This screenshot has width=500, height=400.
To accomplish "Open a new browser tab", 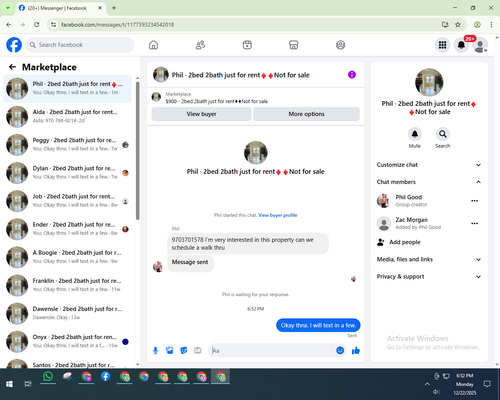I will tap(114, 8).
